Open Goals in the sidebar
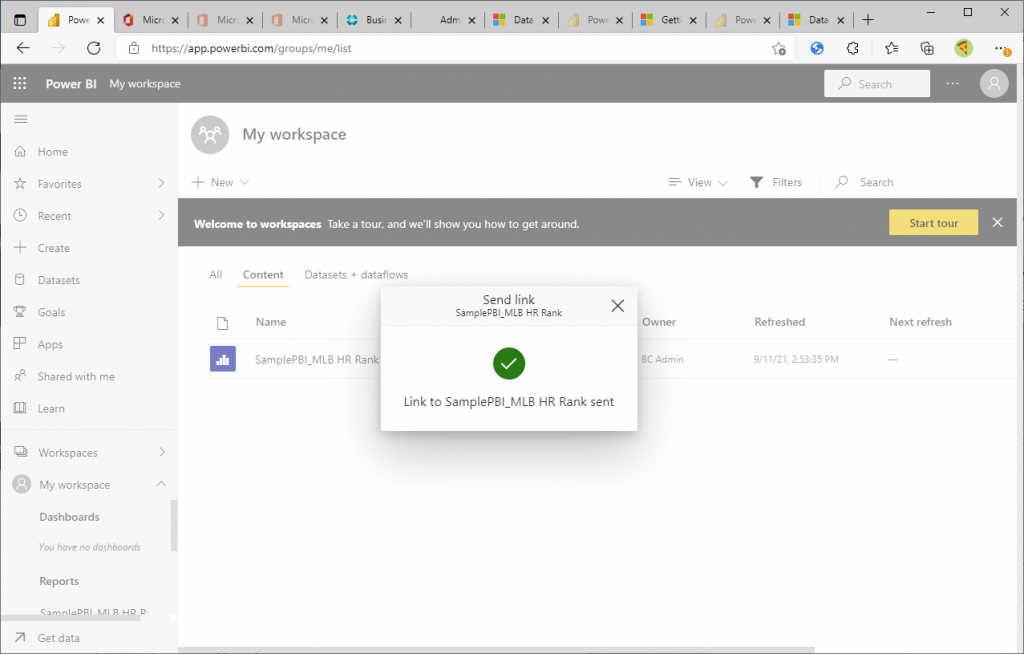 pos(51,312)
